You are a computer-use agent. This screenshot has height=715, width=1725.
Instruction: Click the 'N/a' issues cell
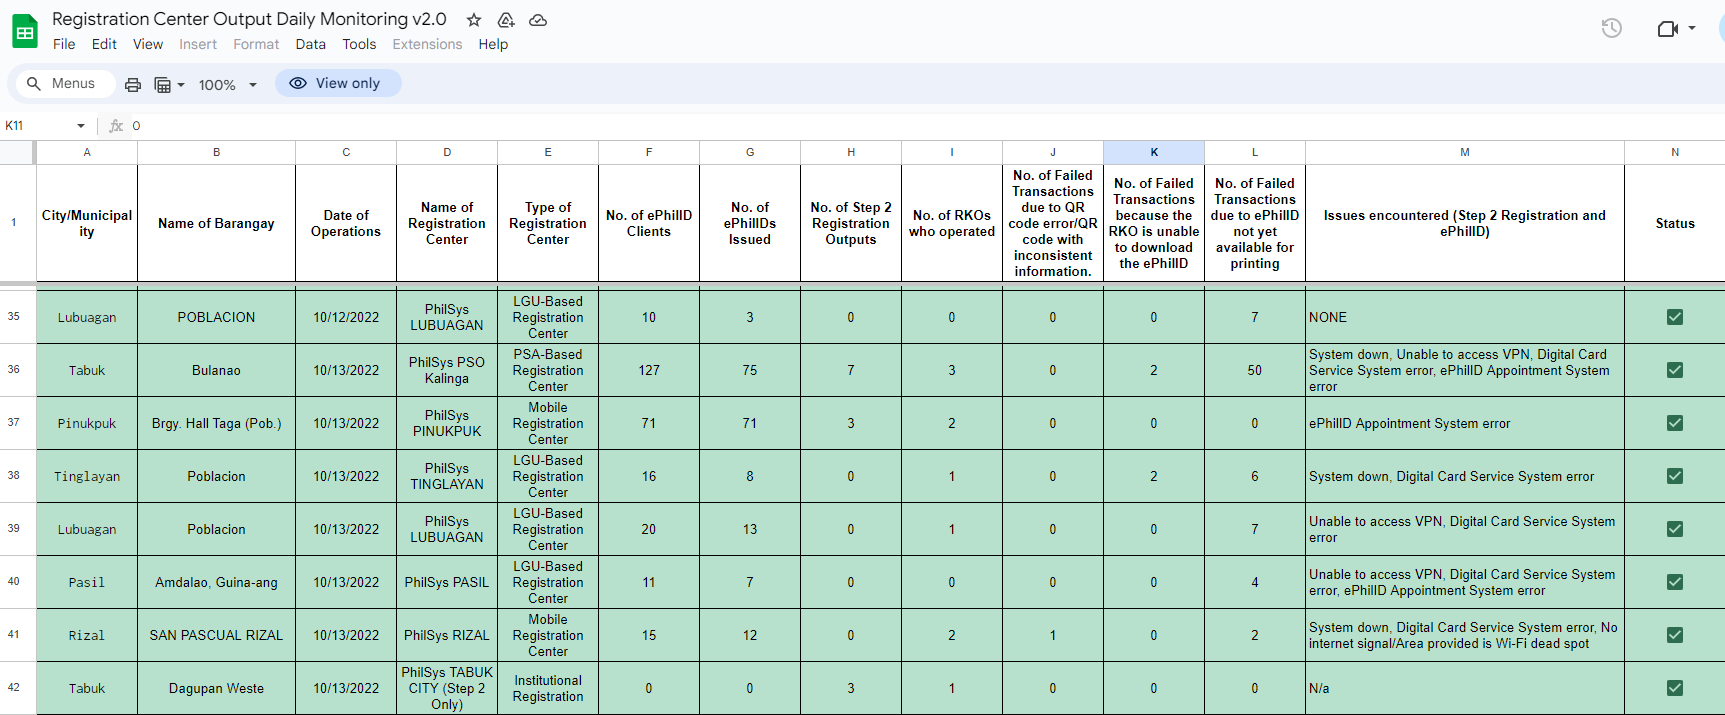1465,688
